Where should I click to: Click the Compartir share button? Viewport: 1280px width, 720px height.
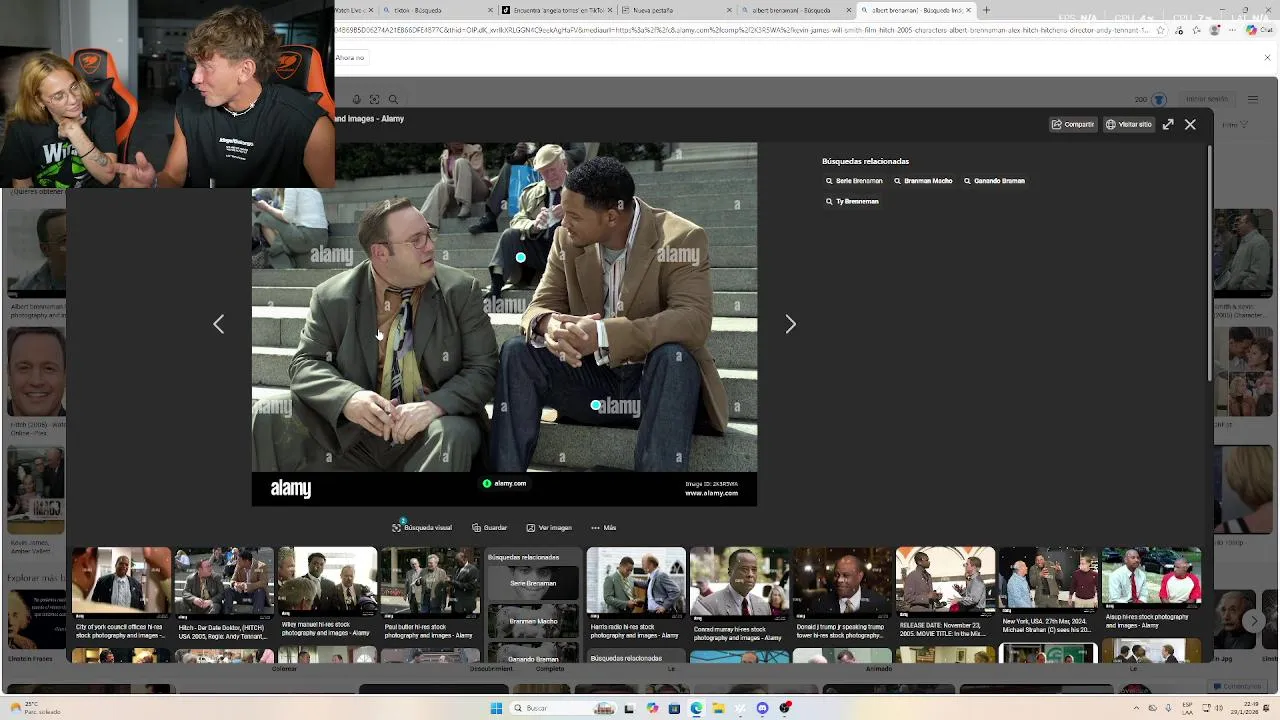pos(1073,124)
